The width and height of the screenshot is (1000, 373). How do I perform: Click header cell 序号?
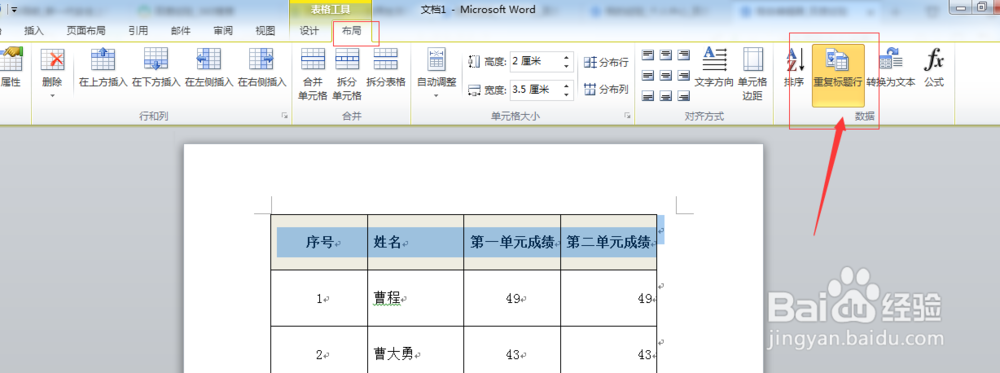[319, 242]
